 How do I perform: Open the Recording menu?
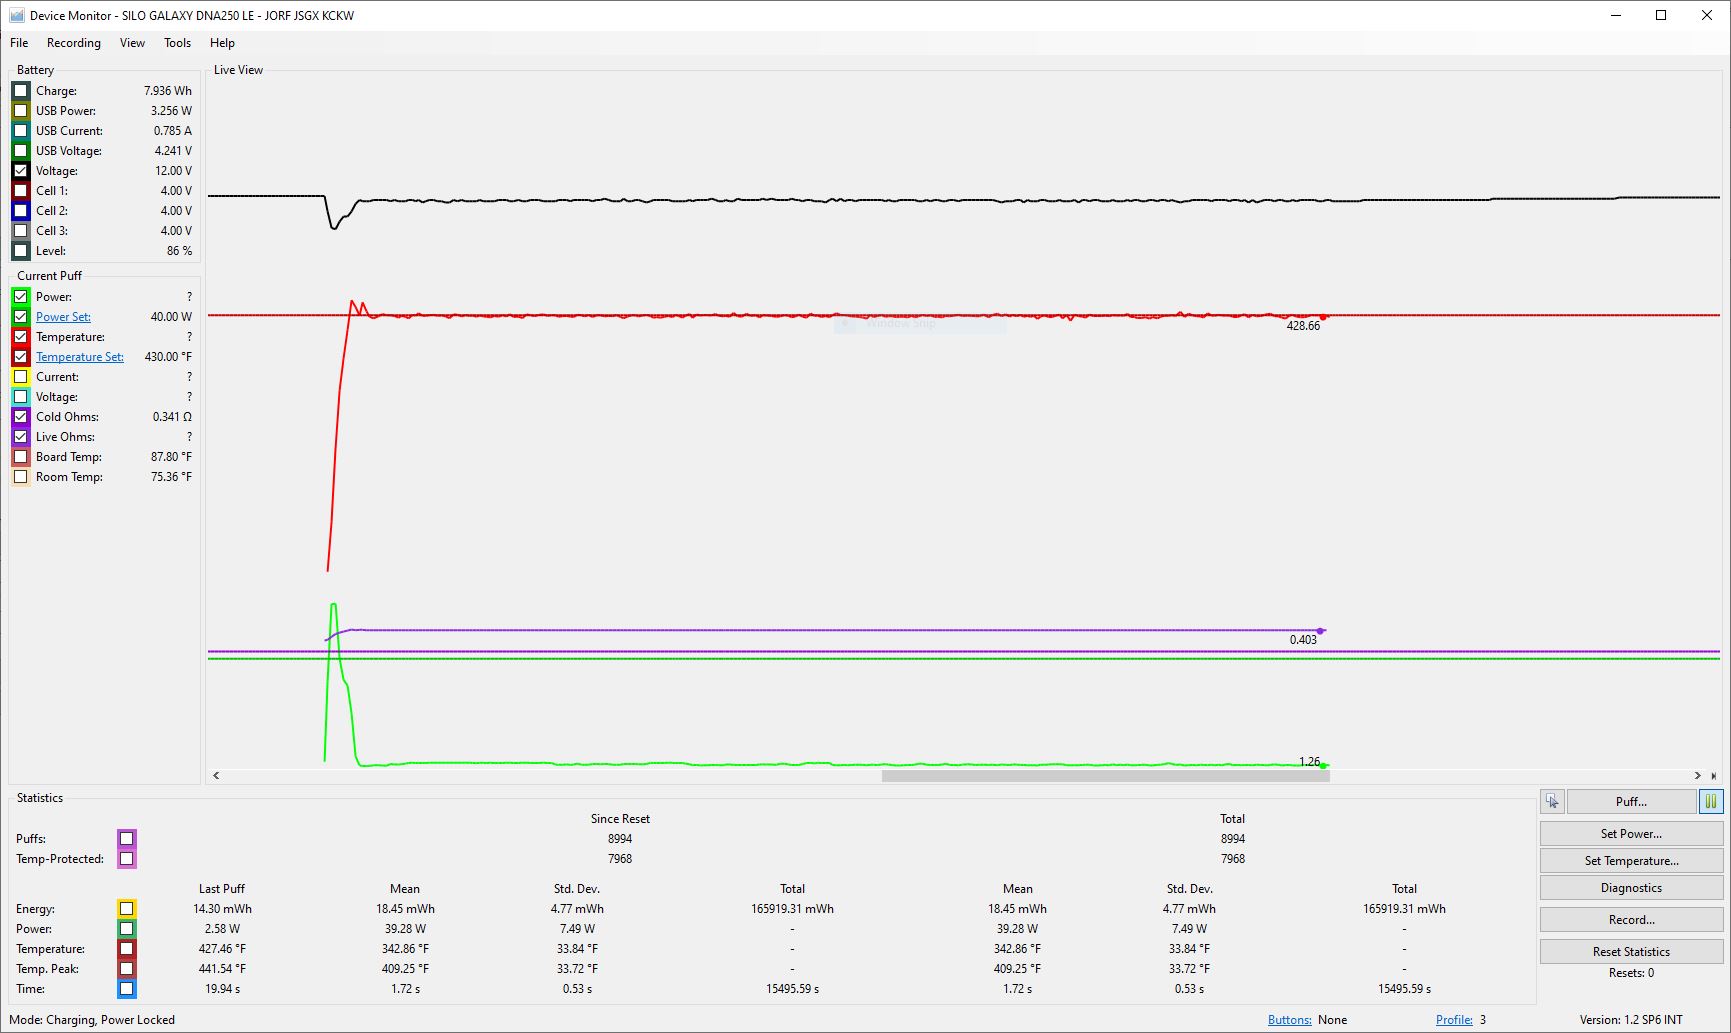pos(74,43)
